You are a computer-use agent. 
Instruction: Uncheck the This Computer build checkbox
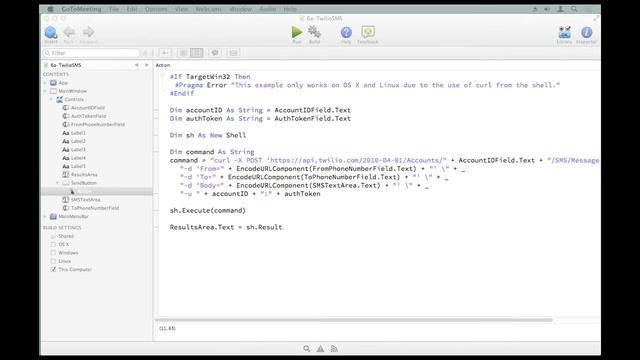pos(53,269)
